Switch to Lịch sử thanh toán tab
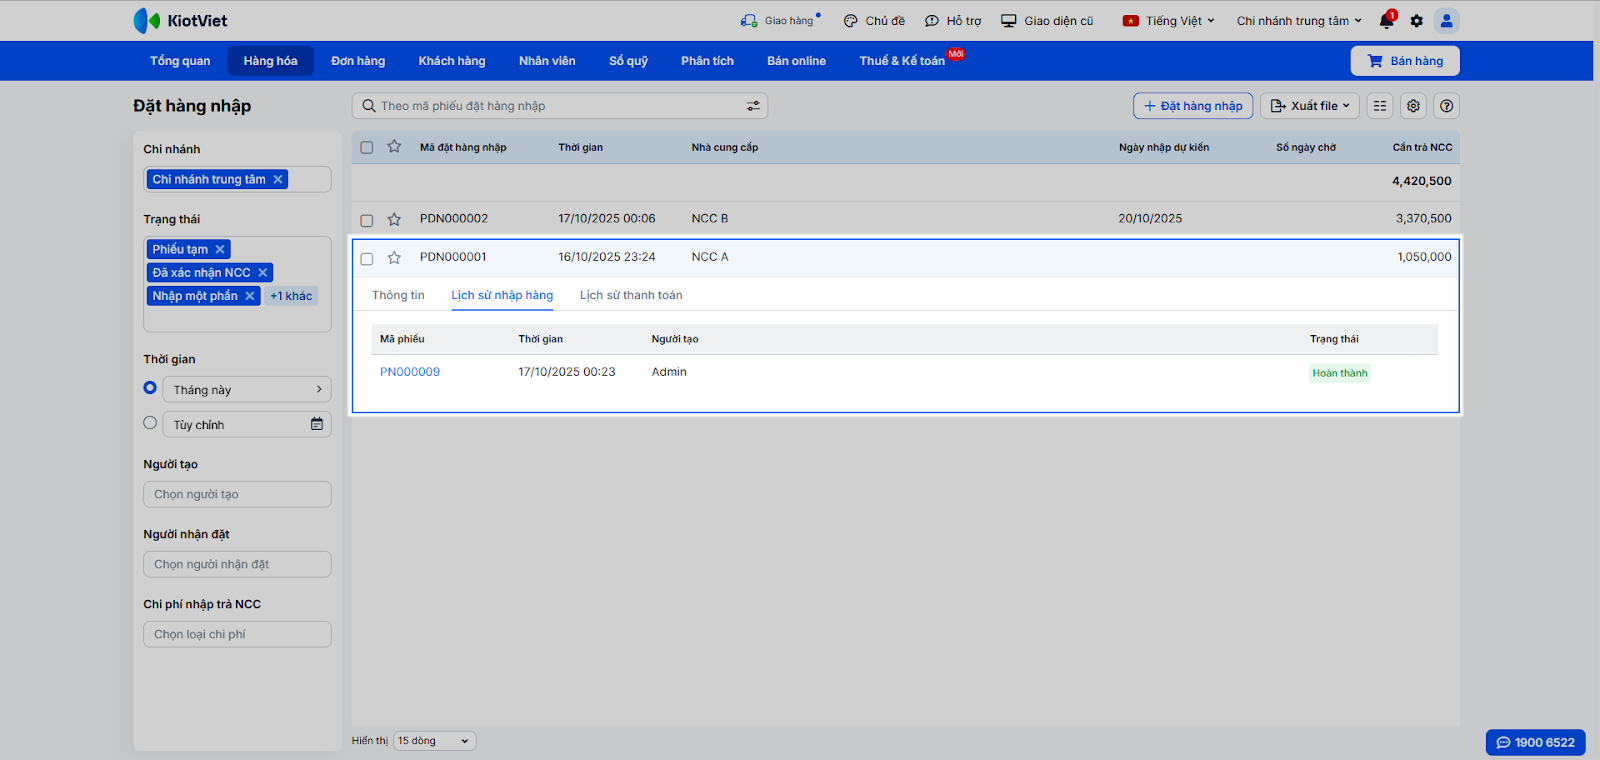Viewport: 1600px width, 760px height. click(x=631, y=295)
